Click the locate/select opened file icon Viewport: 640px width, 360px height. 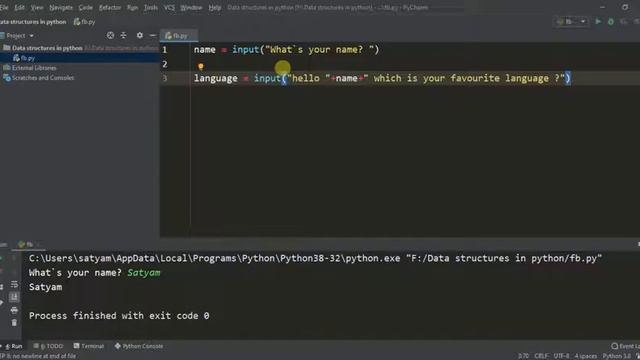[x=110, y=36]
